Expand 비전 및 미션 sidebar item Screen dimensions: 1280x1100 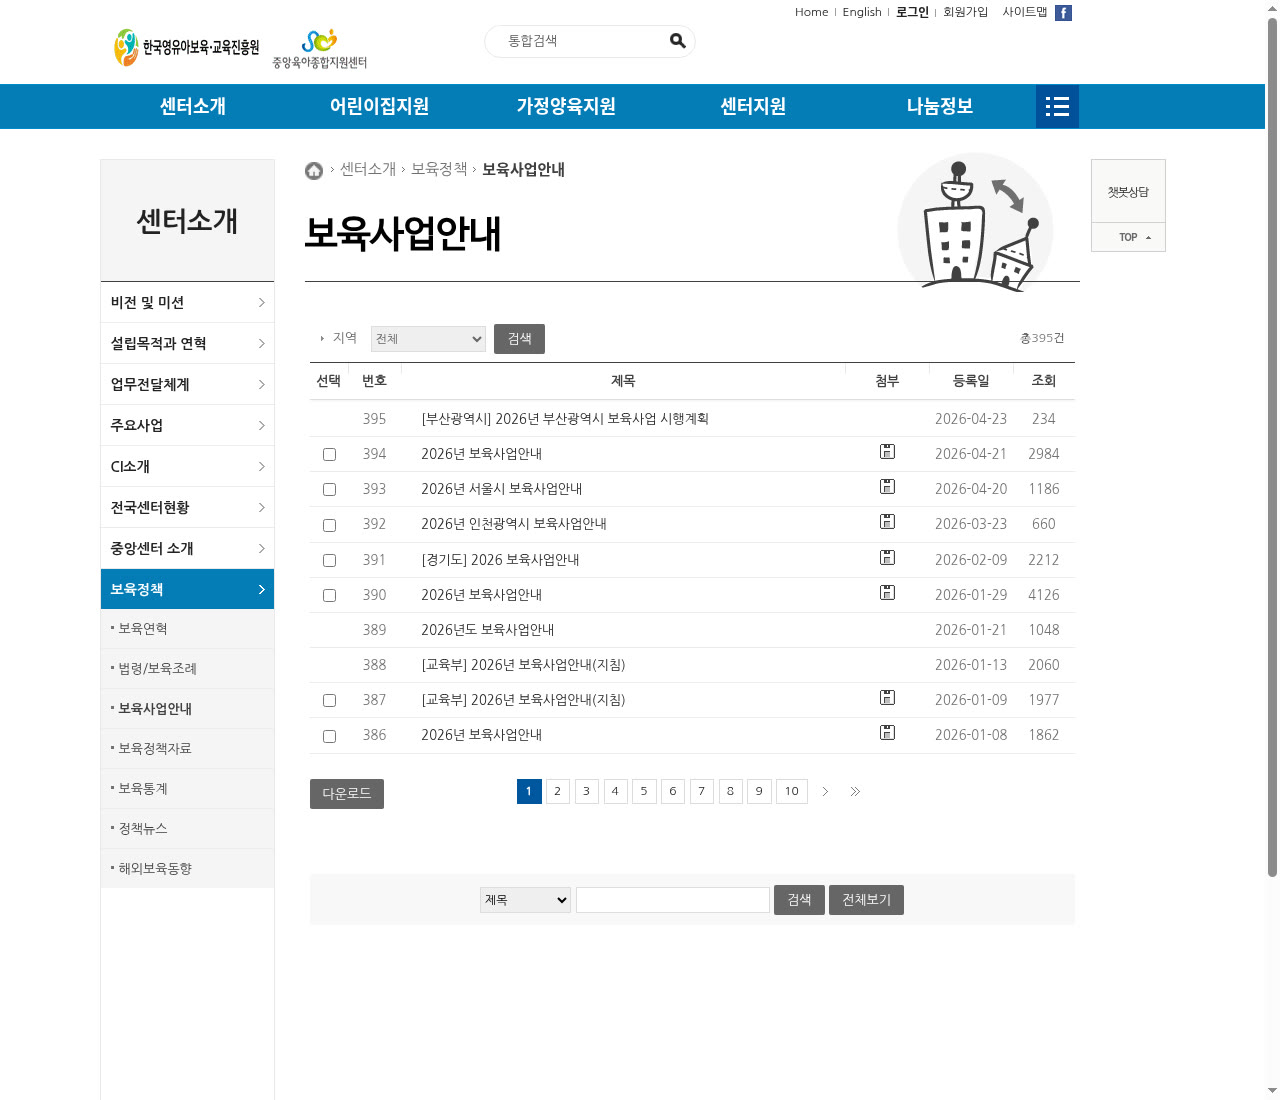187,302
